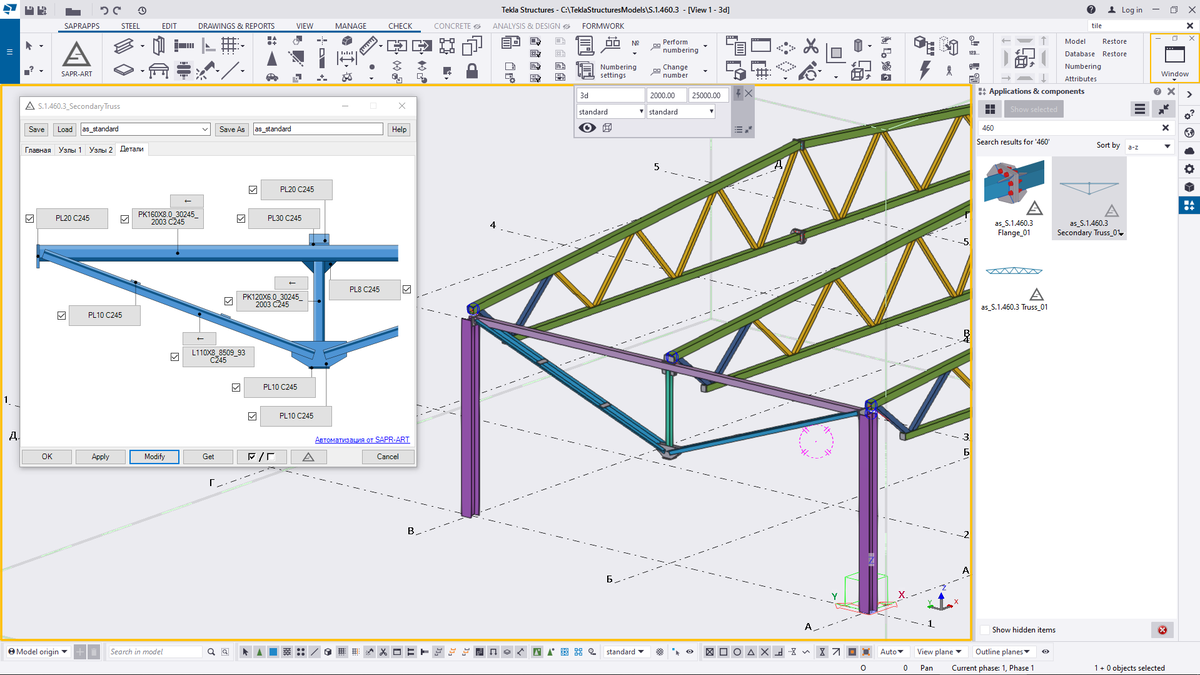Open the blue file menu hamburger icon
1200x675 pixels.
point(9,51)
